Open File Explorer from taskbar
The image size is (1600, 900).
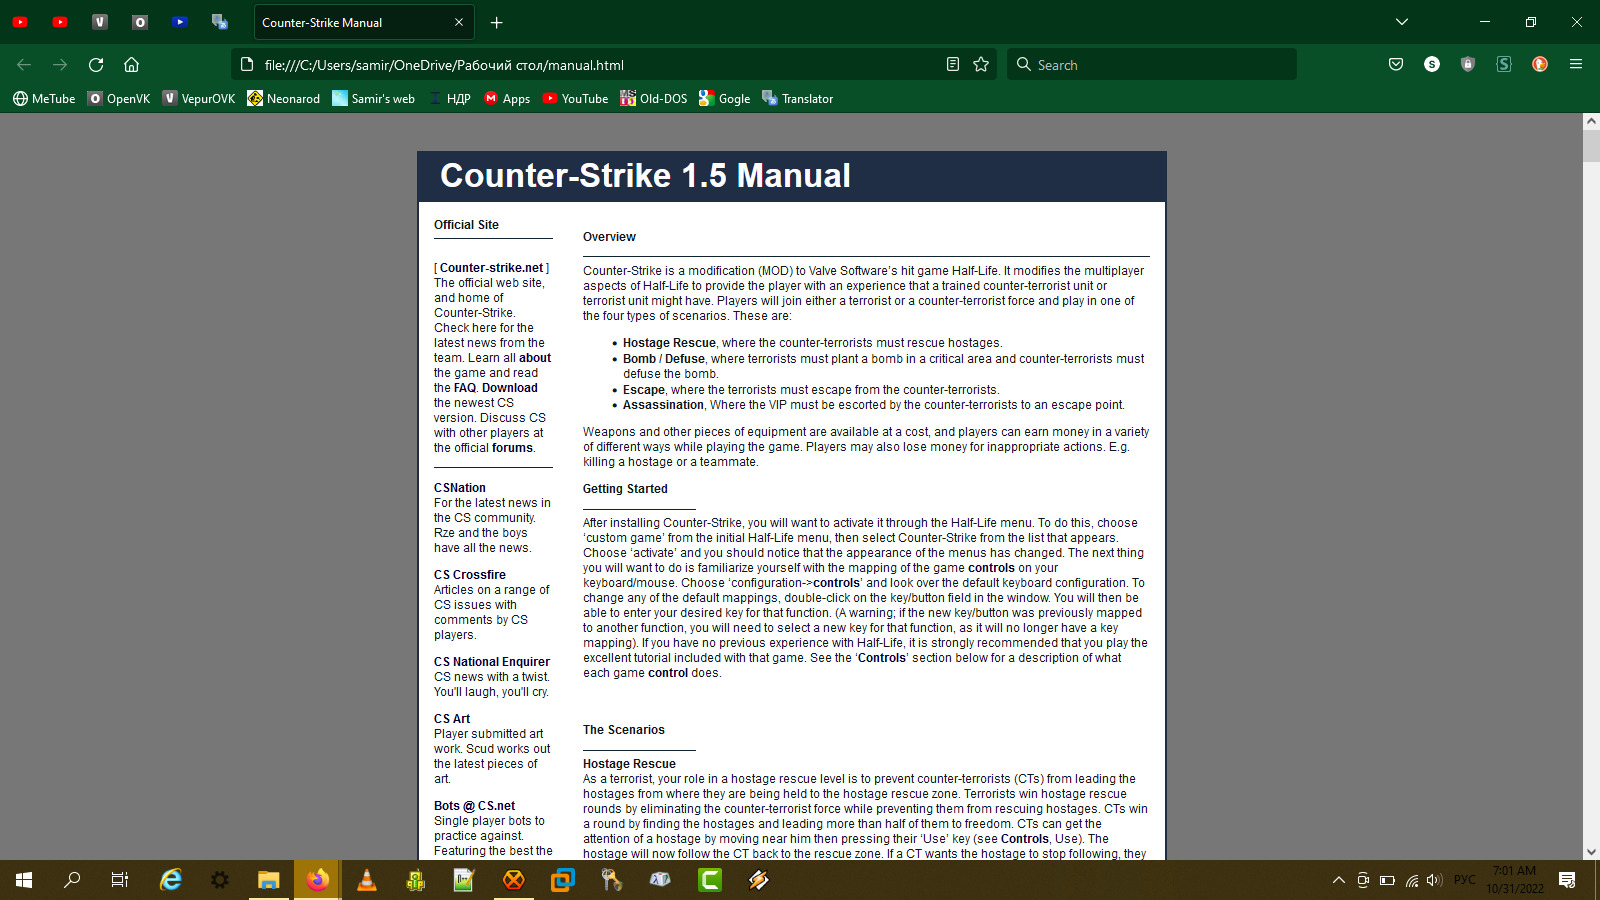(268, 880)
